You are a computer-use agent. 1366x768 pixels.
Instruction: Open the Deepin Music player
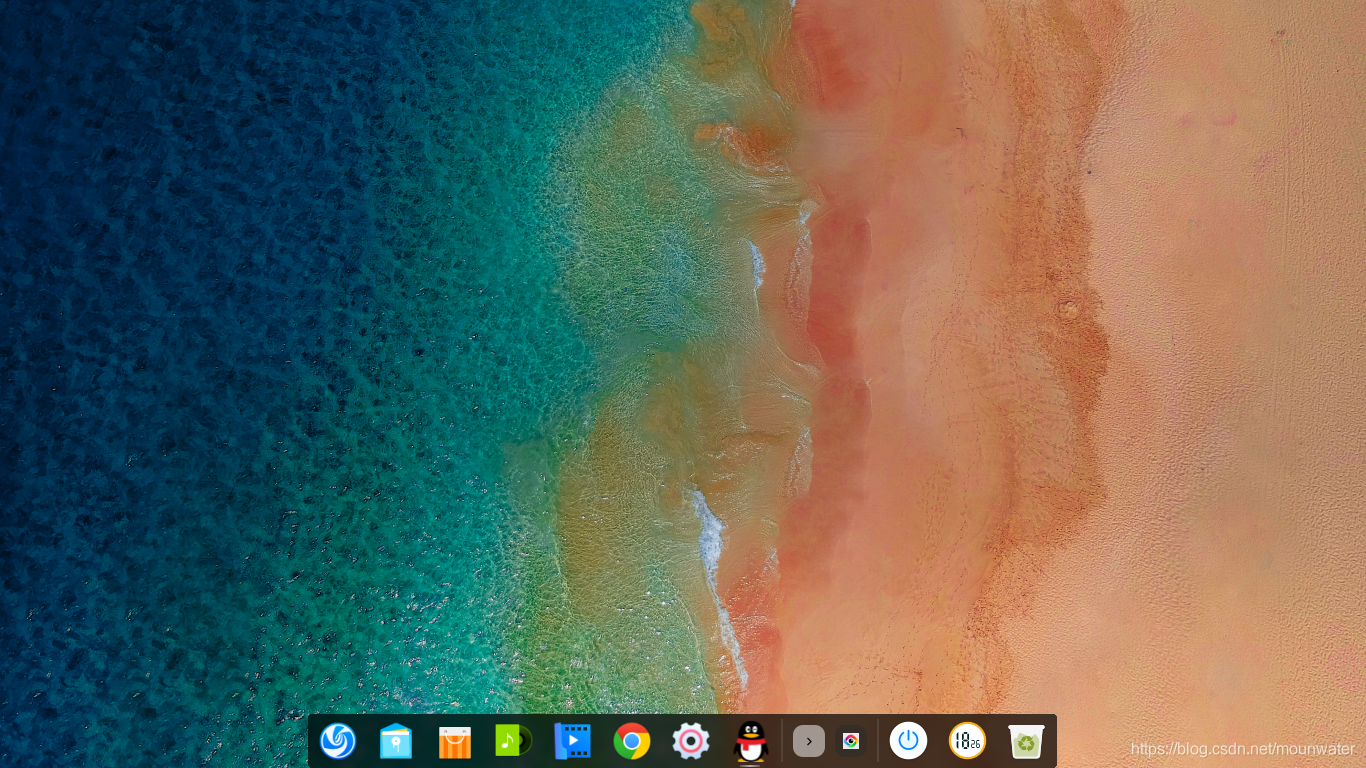click(513, 741)
